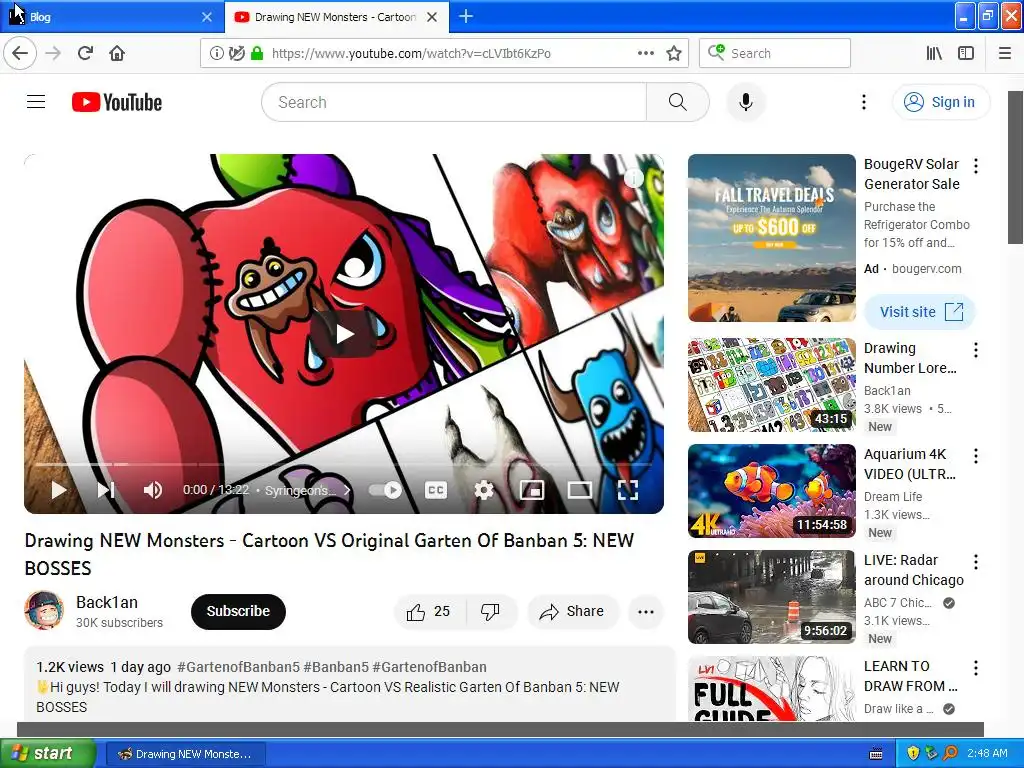Click the play control in player bar
The width and height of the screenshot is (1024, 768).
[59, 490]
